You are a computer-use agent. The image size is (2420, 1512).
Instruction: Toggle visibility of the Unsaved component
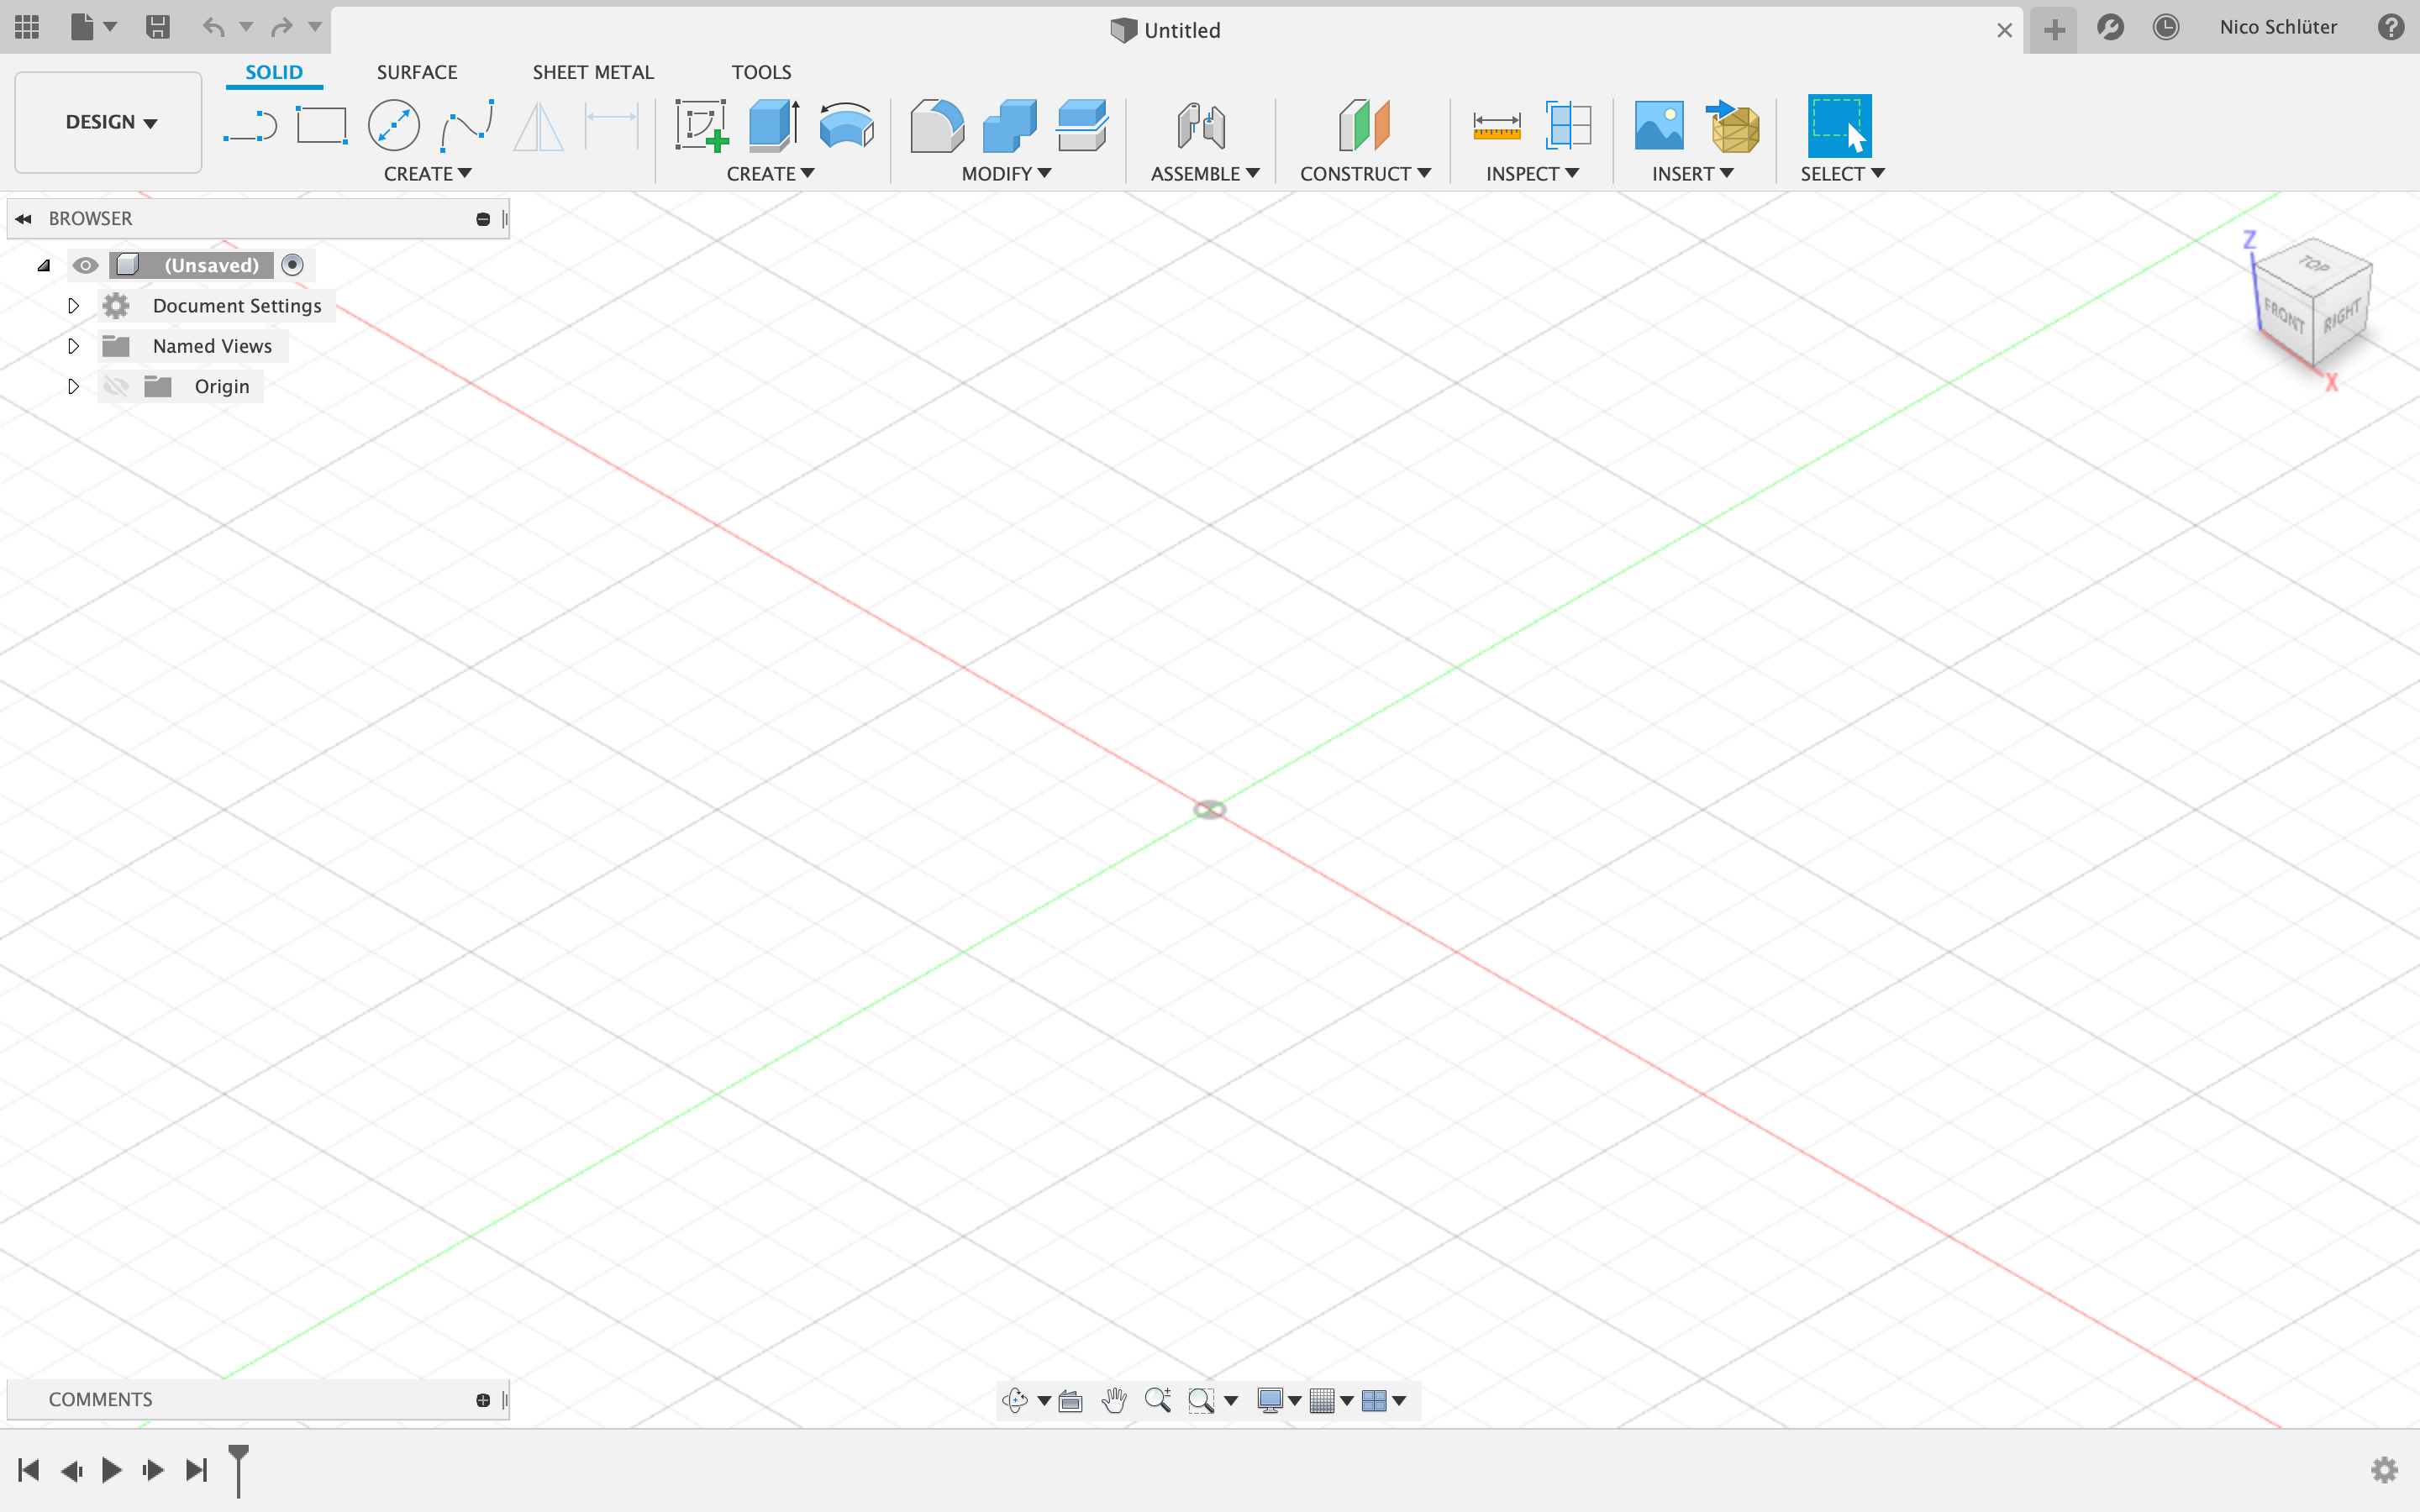(85, 265)
